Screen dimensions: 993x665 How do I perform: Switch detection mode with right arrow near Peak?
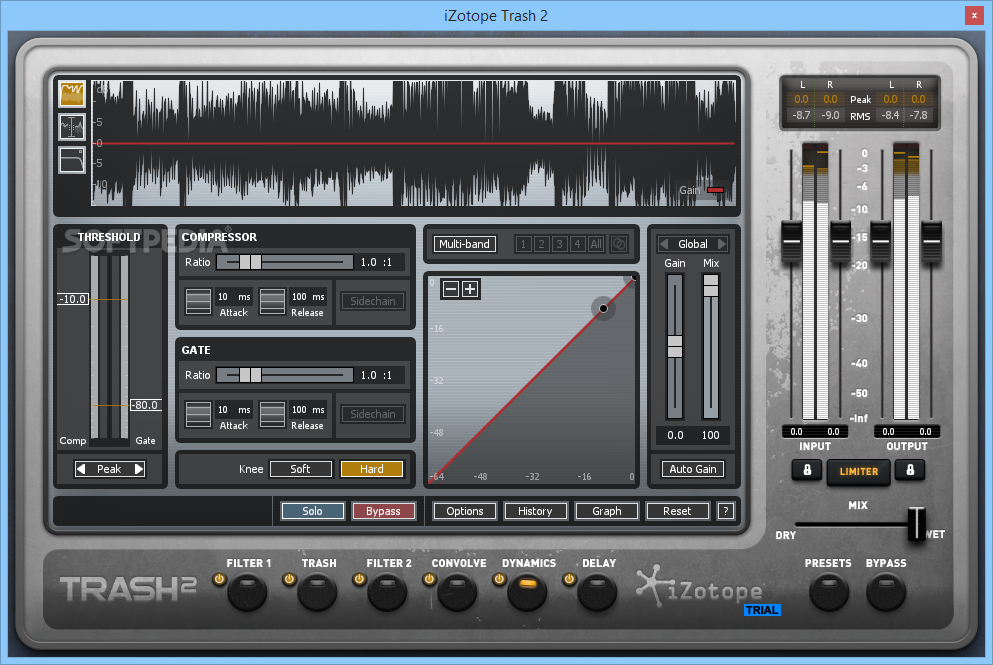(x=139, y=469)
